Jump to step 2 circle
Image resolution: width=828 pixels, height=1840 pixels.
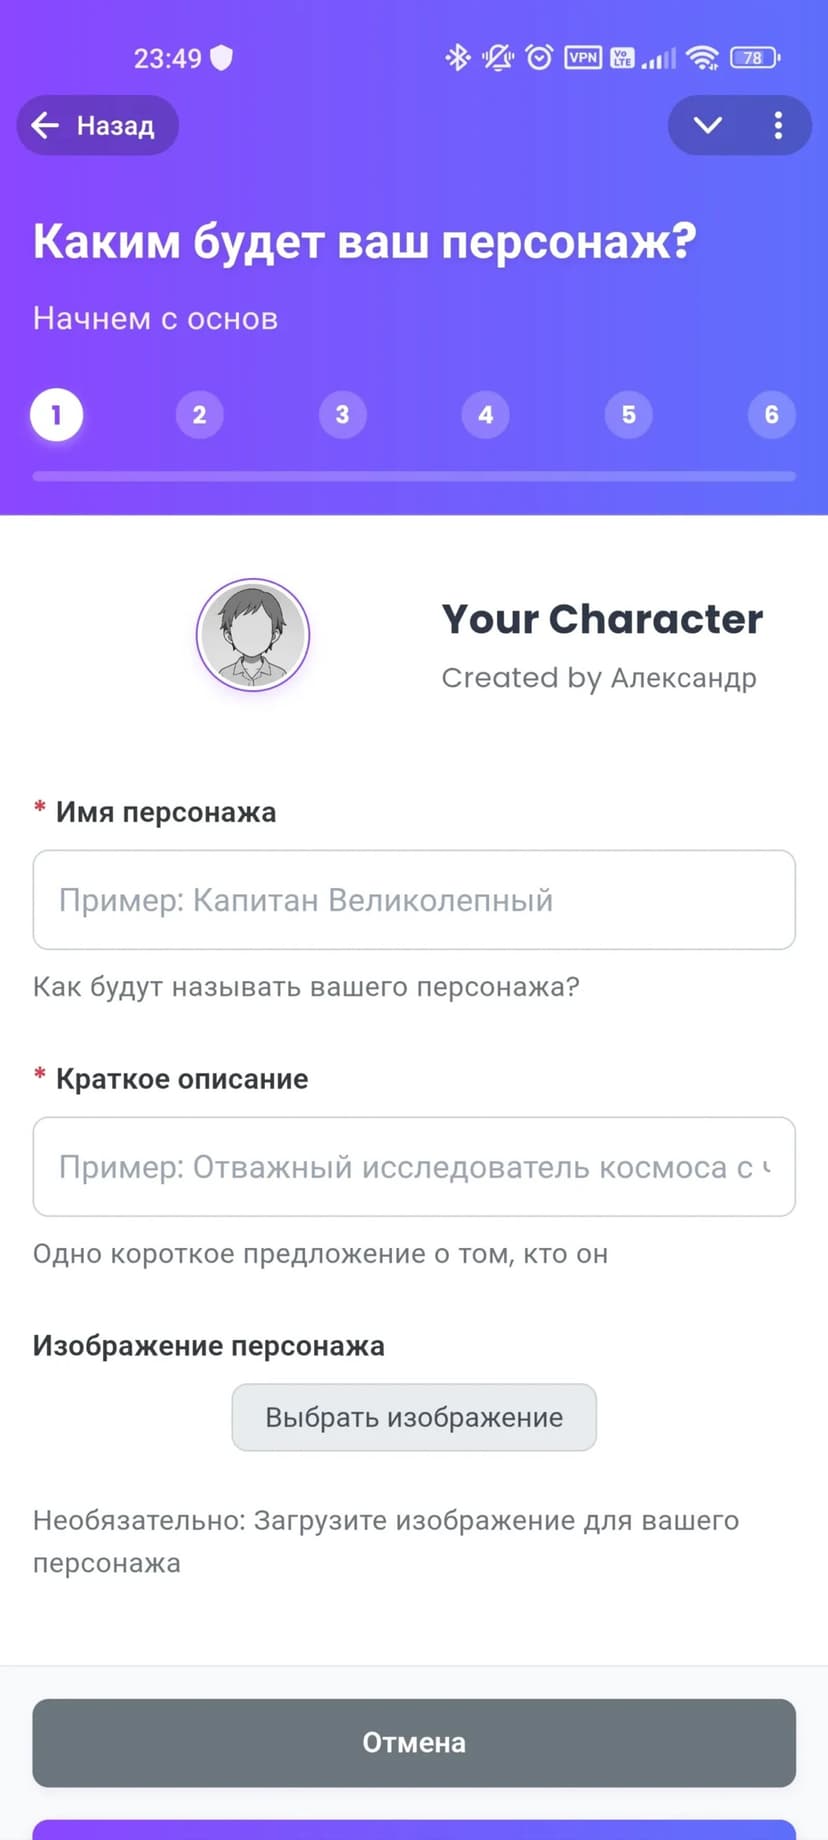(x=199, y=415)
